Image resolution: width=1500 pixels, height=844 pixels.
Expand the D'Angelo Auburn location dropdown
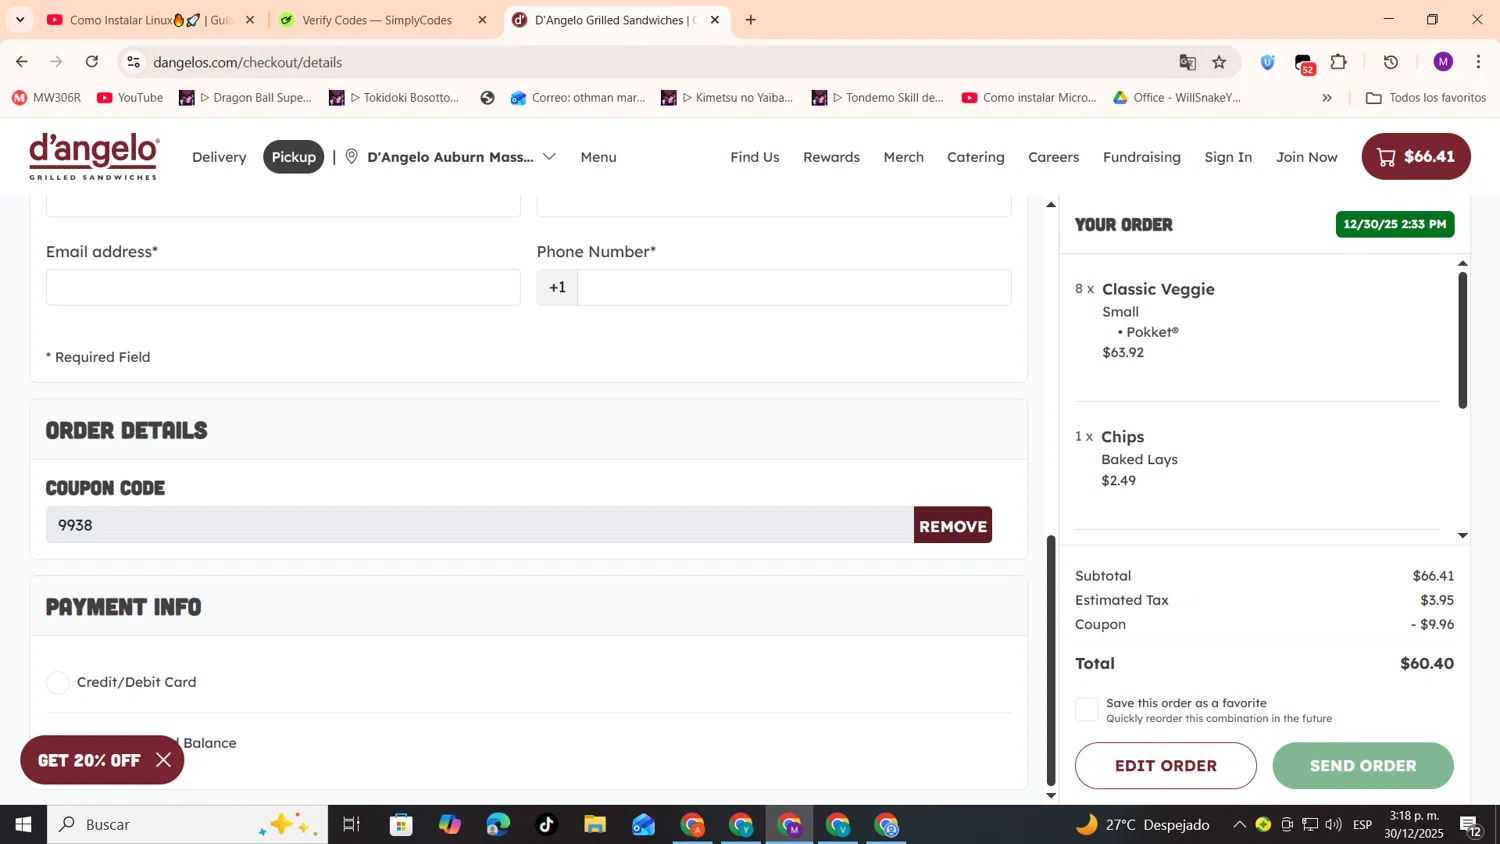pos(549,157)
